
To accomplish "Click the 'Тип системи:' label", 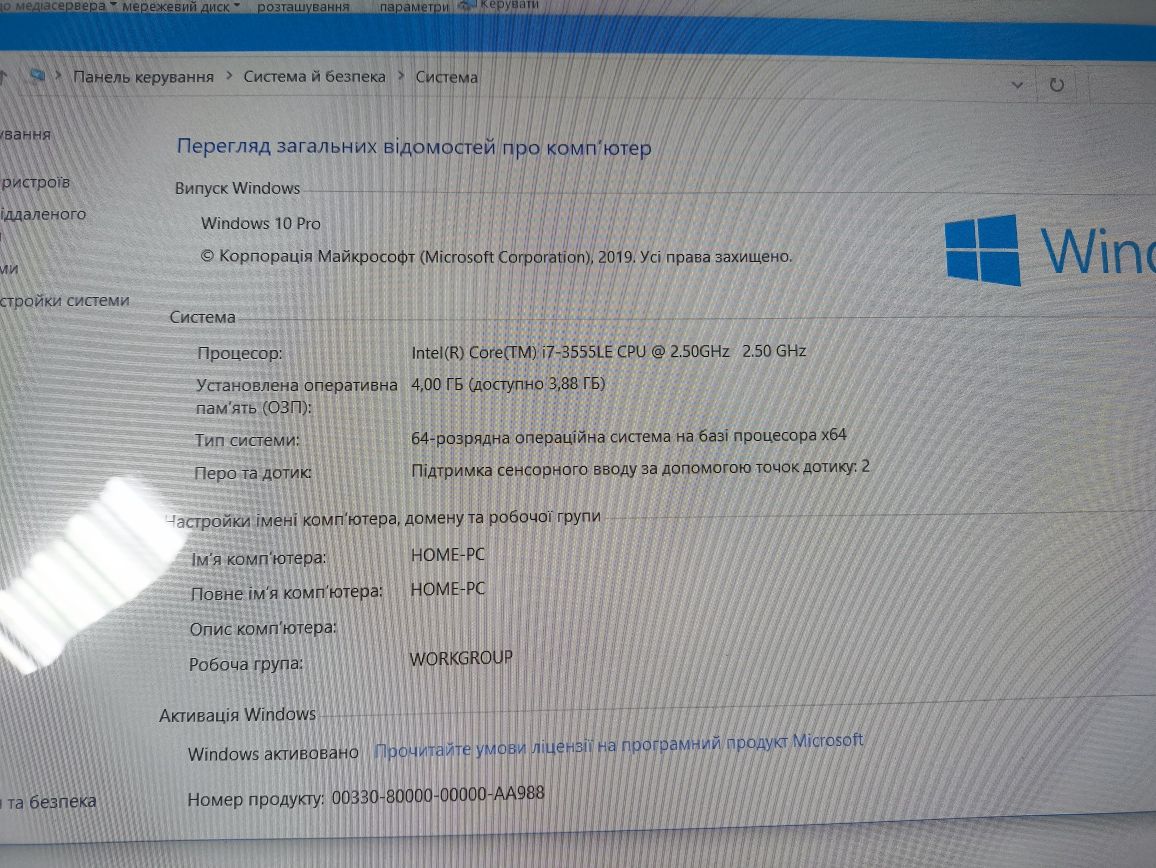I will [x=247, y=440].
